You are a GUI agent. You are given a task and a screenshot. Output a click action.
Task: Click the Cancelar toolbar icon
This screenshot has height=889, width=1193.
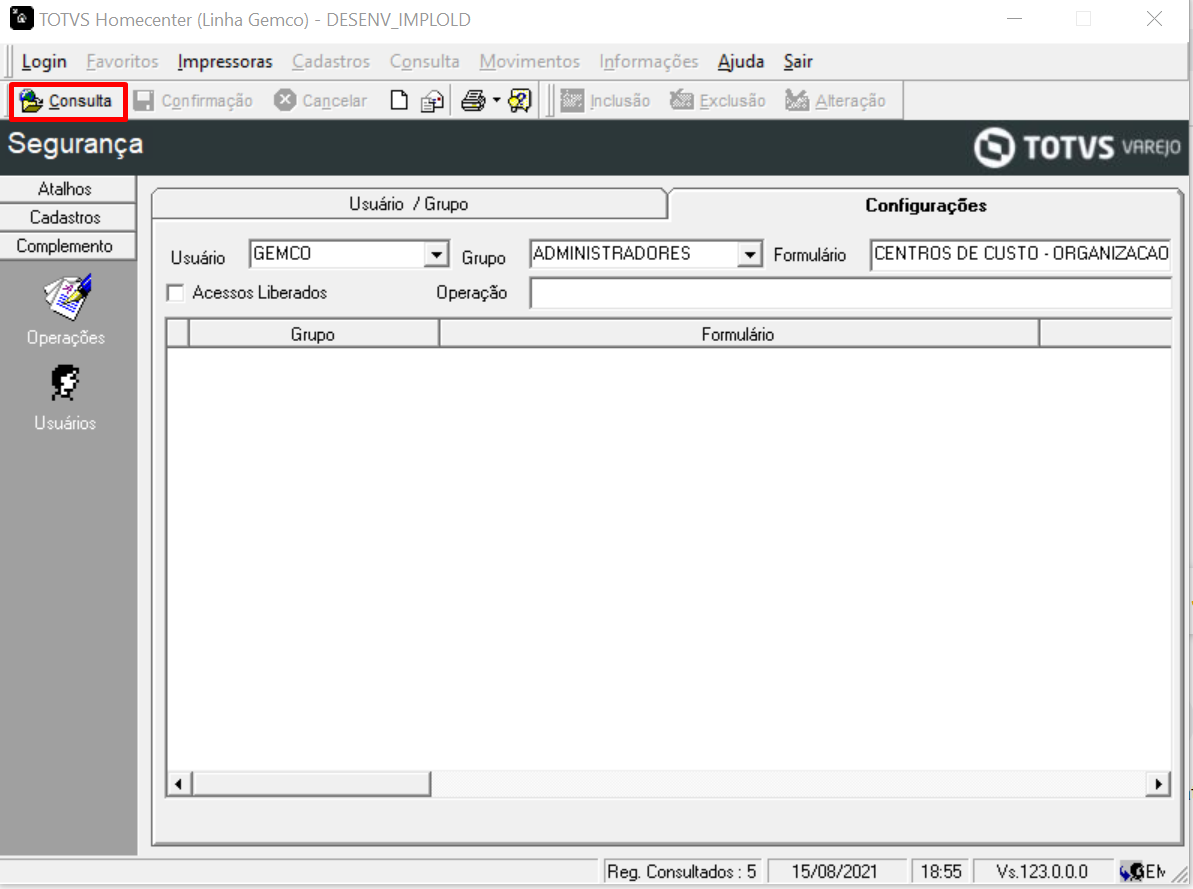(x=285, y=100)
